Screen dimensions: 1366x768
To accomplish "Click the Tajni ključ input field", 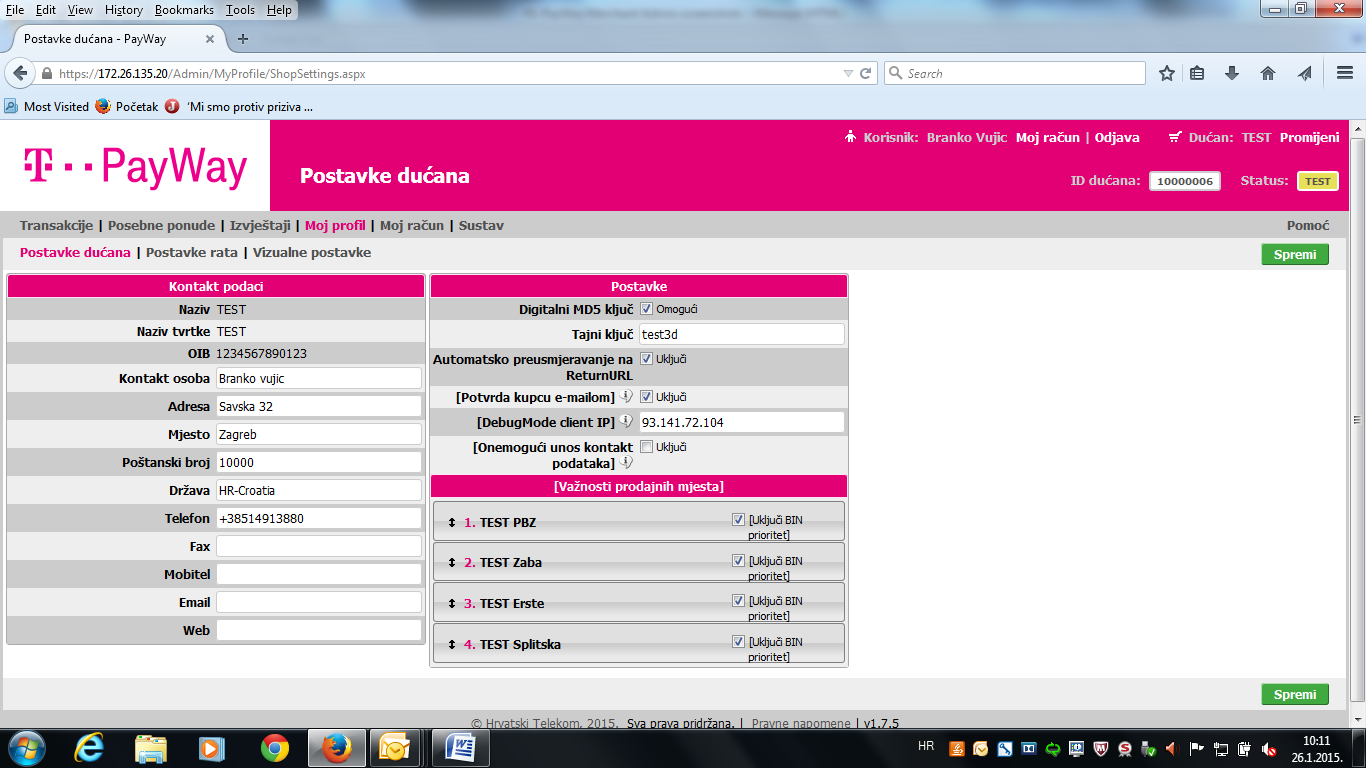I will coord(741,335).
